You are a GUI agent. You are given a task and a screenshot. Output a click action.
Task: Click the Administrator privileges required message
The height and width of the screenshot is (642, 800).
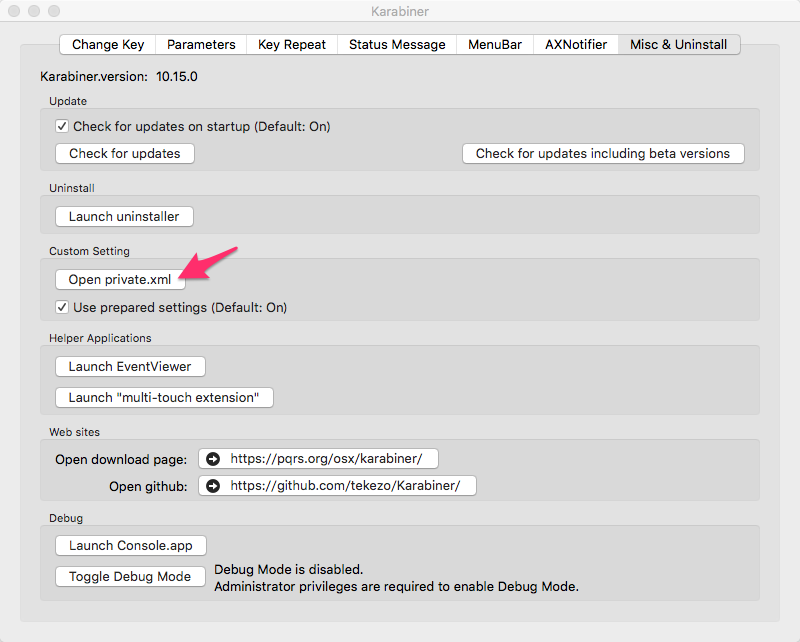tap(396, 587)
